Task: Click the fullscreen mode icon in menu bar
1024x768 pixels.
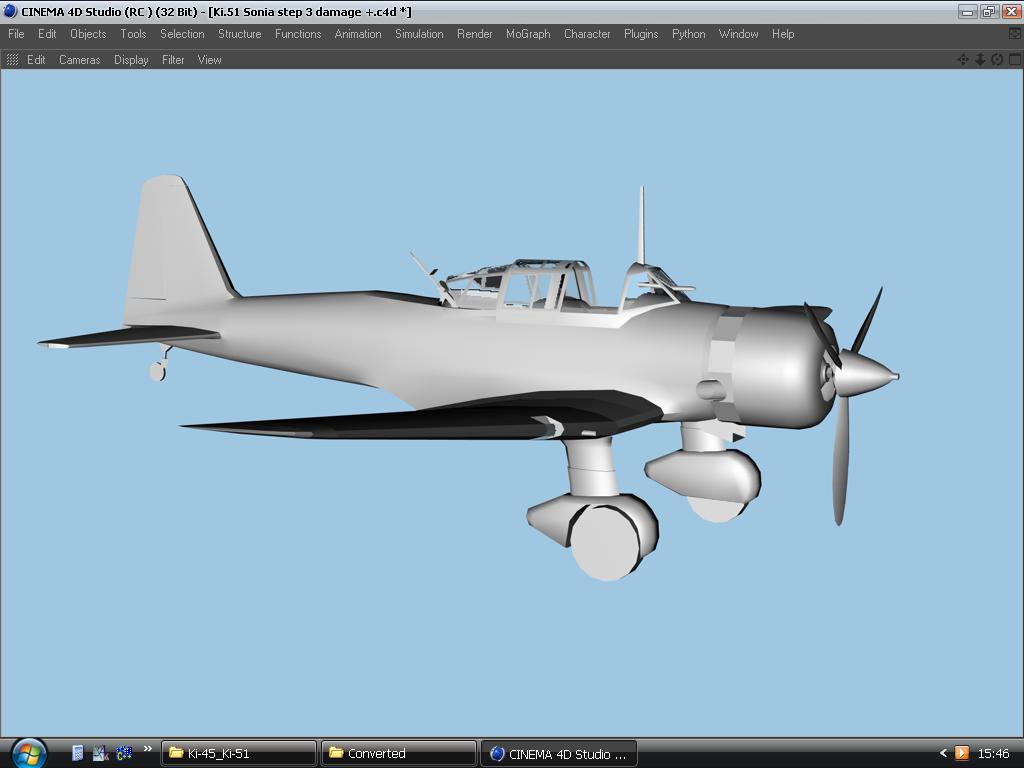Action: [1014, 34]
